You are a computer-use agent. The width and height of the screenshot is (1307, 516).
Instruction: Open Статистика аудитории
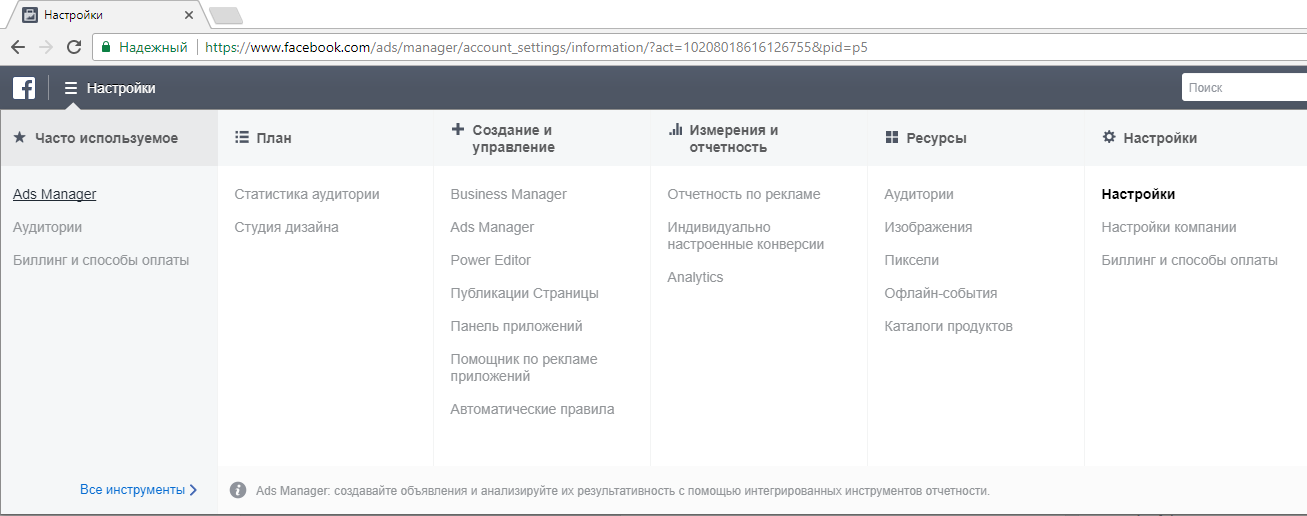(x=307, y=194)
